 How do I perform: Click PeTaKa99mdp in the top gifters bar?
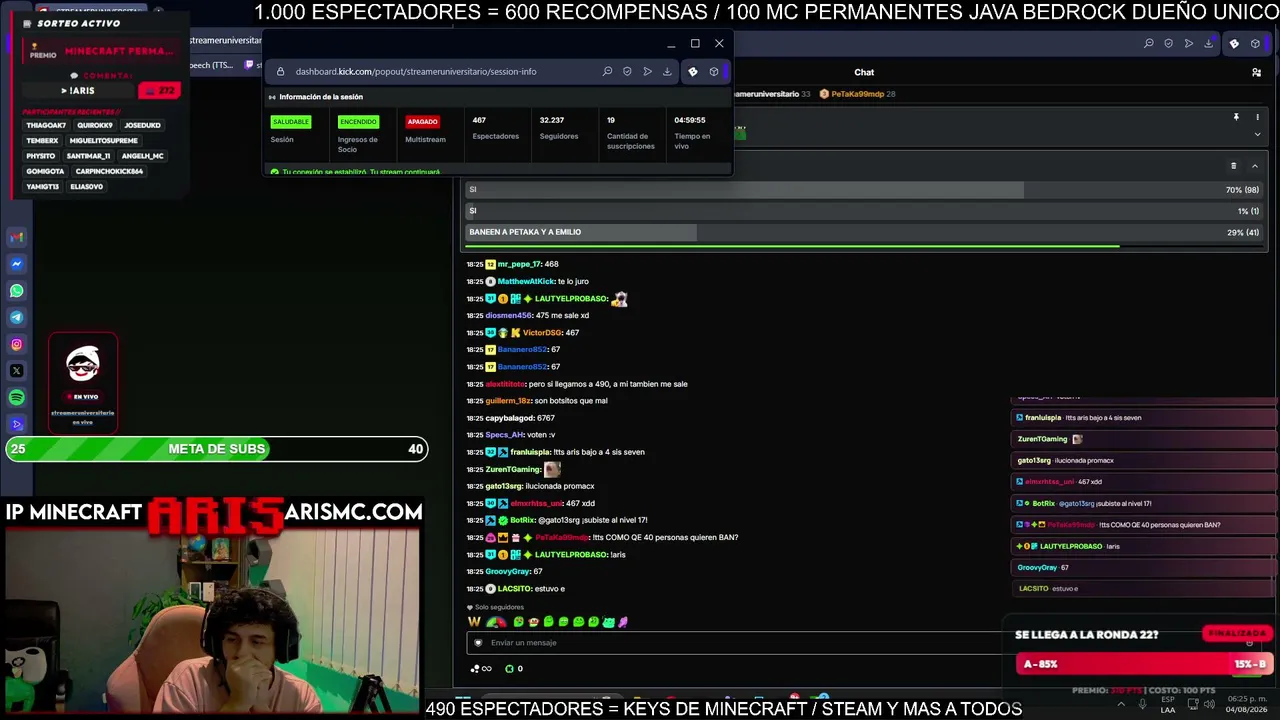pos(859,94)
